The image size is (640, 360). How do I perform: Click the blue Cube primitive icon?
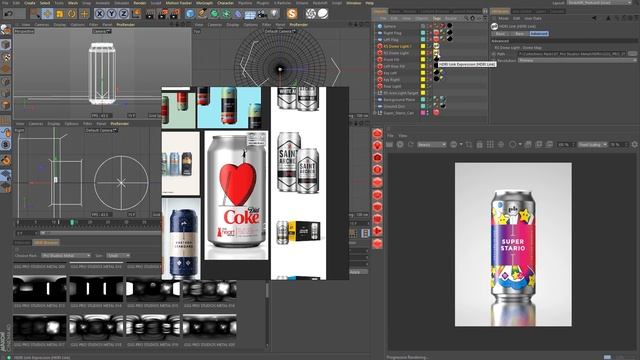click(x=190, y=14)
